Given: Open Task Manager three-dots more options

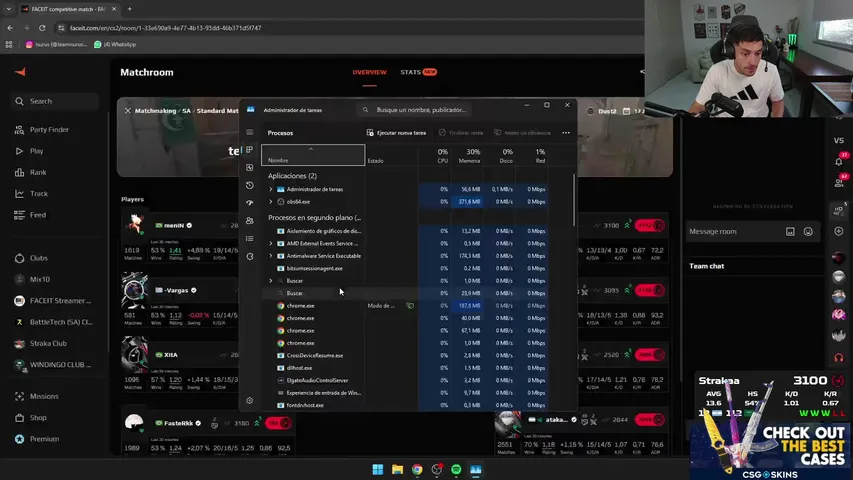Looking at the screenshot, I should point(566,133).
